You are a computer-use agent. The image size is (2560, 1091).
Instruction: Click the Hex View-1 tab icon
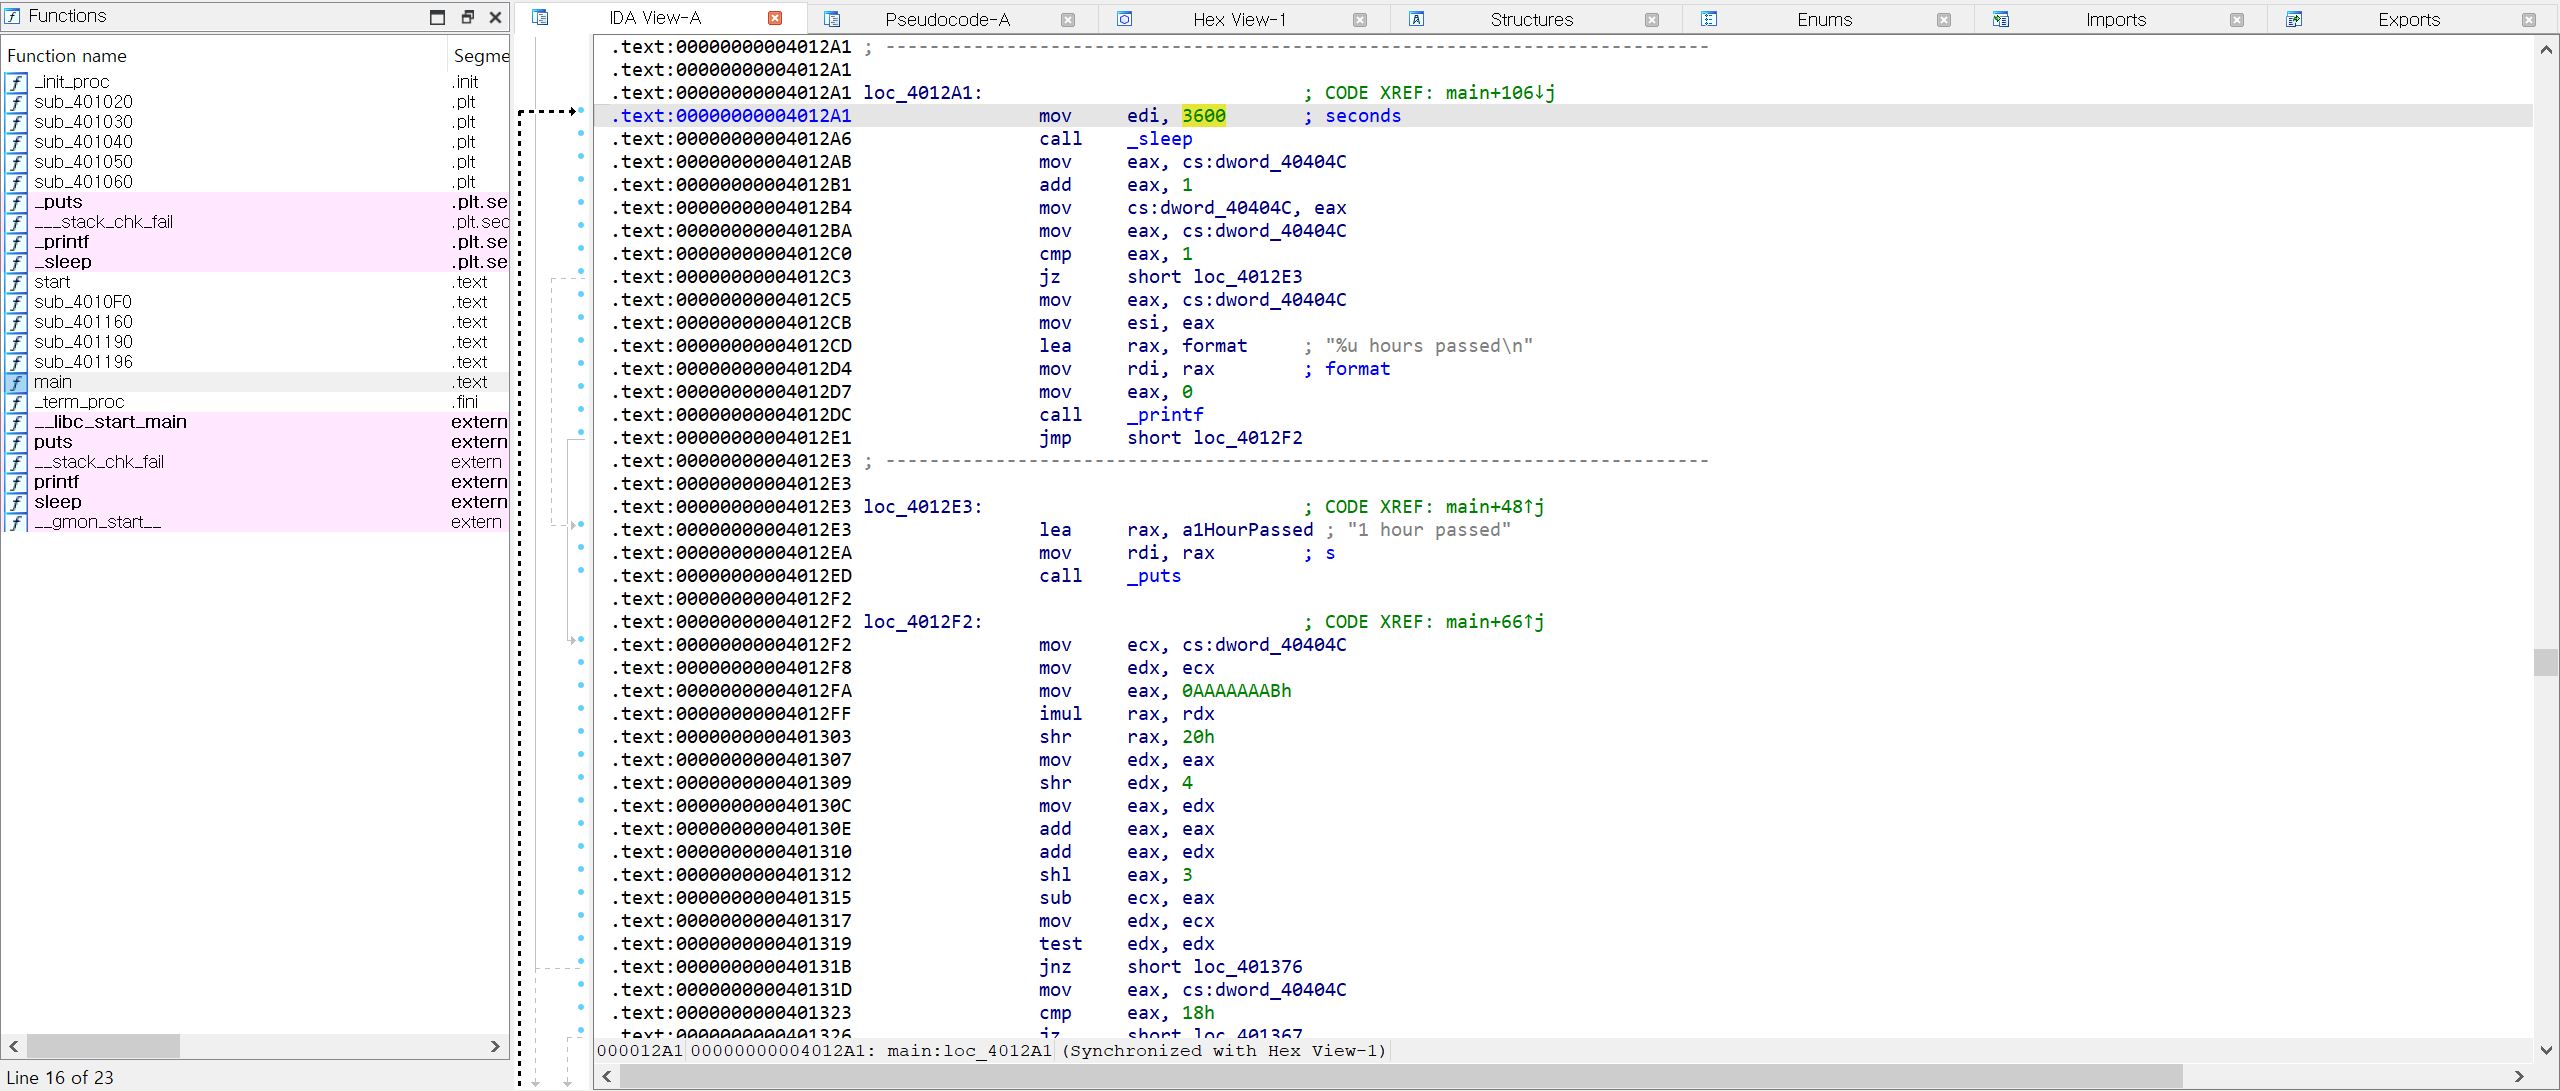click(1124, 19)
